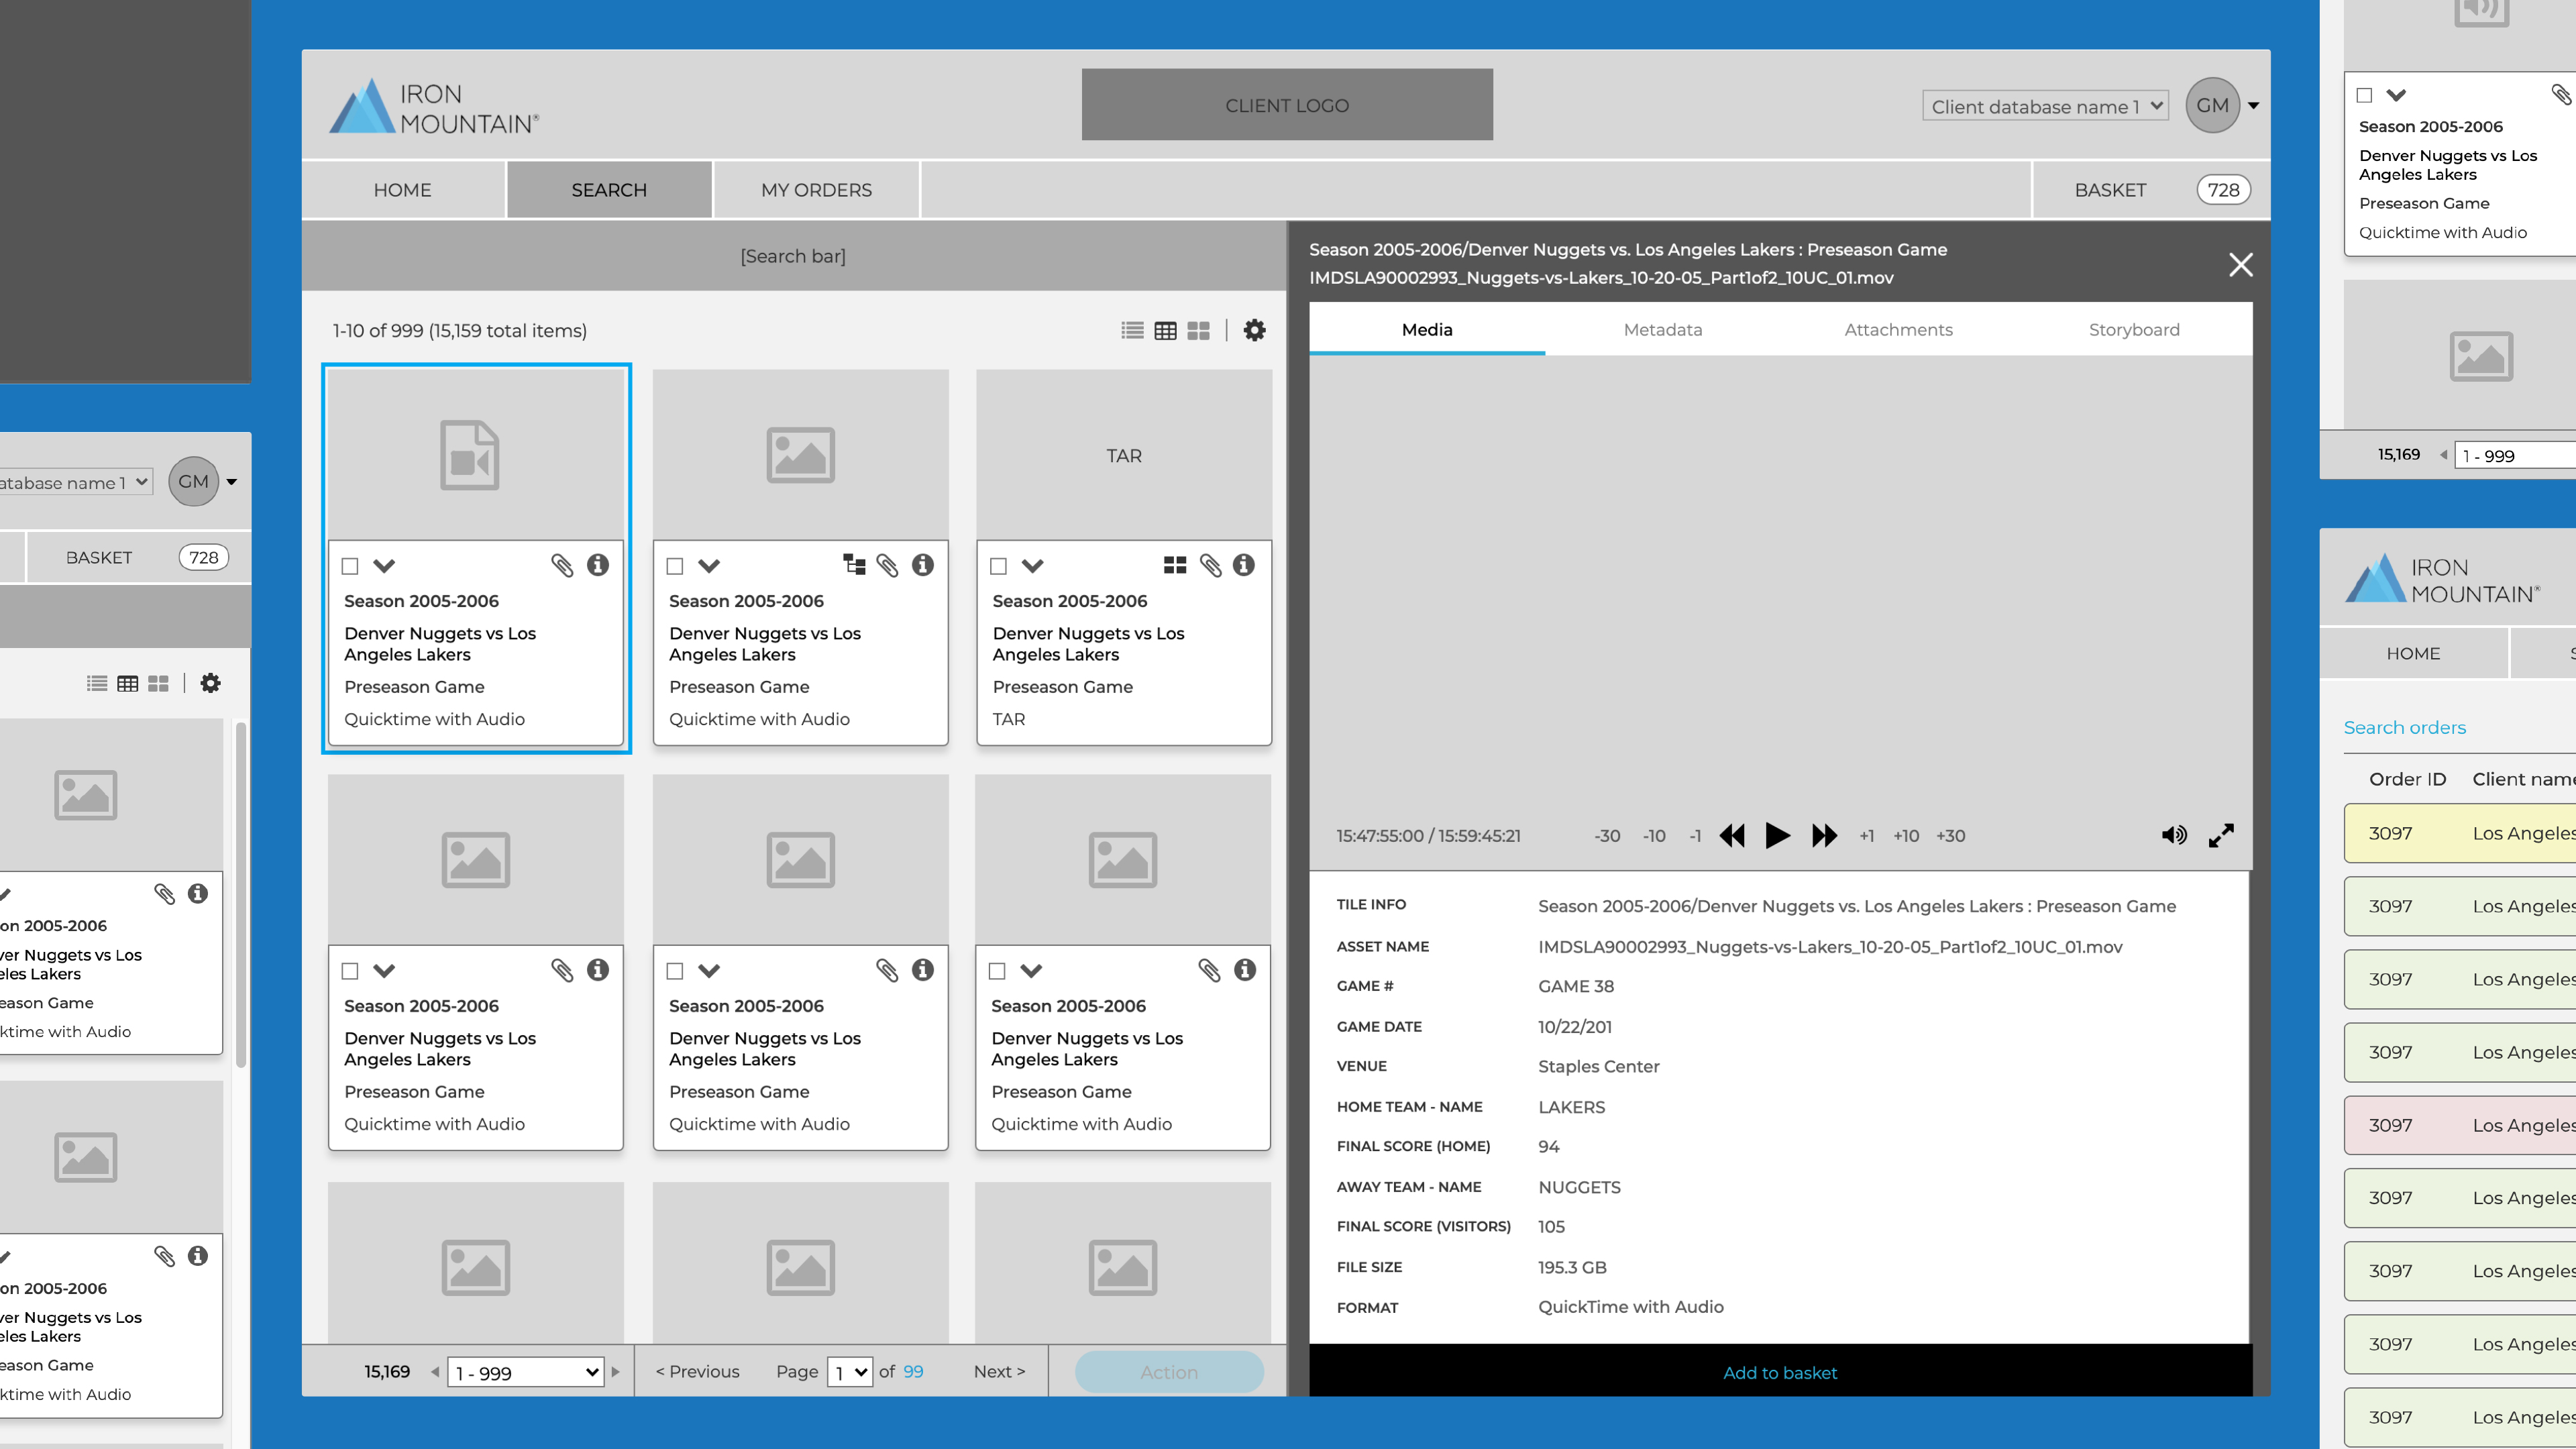Open view settings gear icon
Screen dimensions: 2576x1449
(1254, 330)
